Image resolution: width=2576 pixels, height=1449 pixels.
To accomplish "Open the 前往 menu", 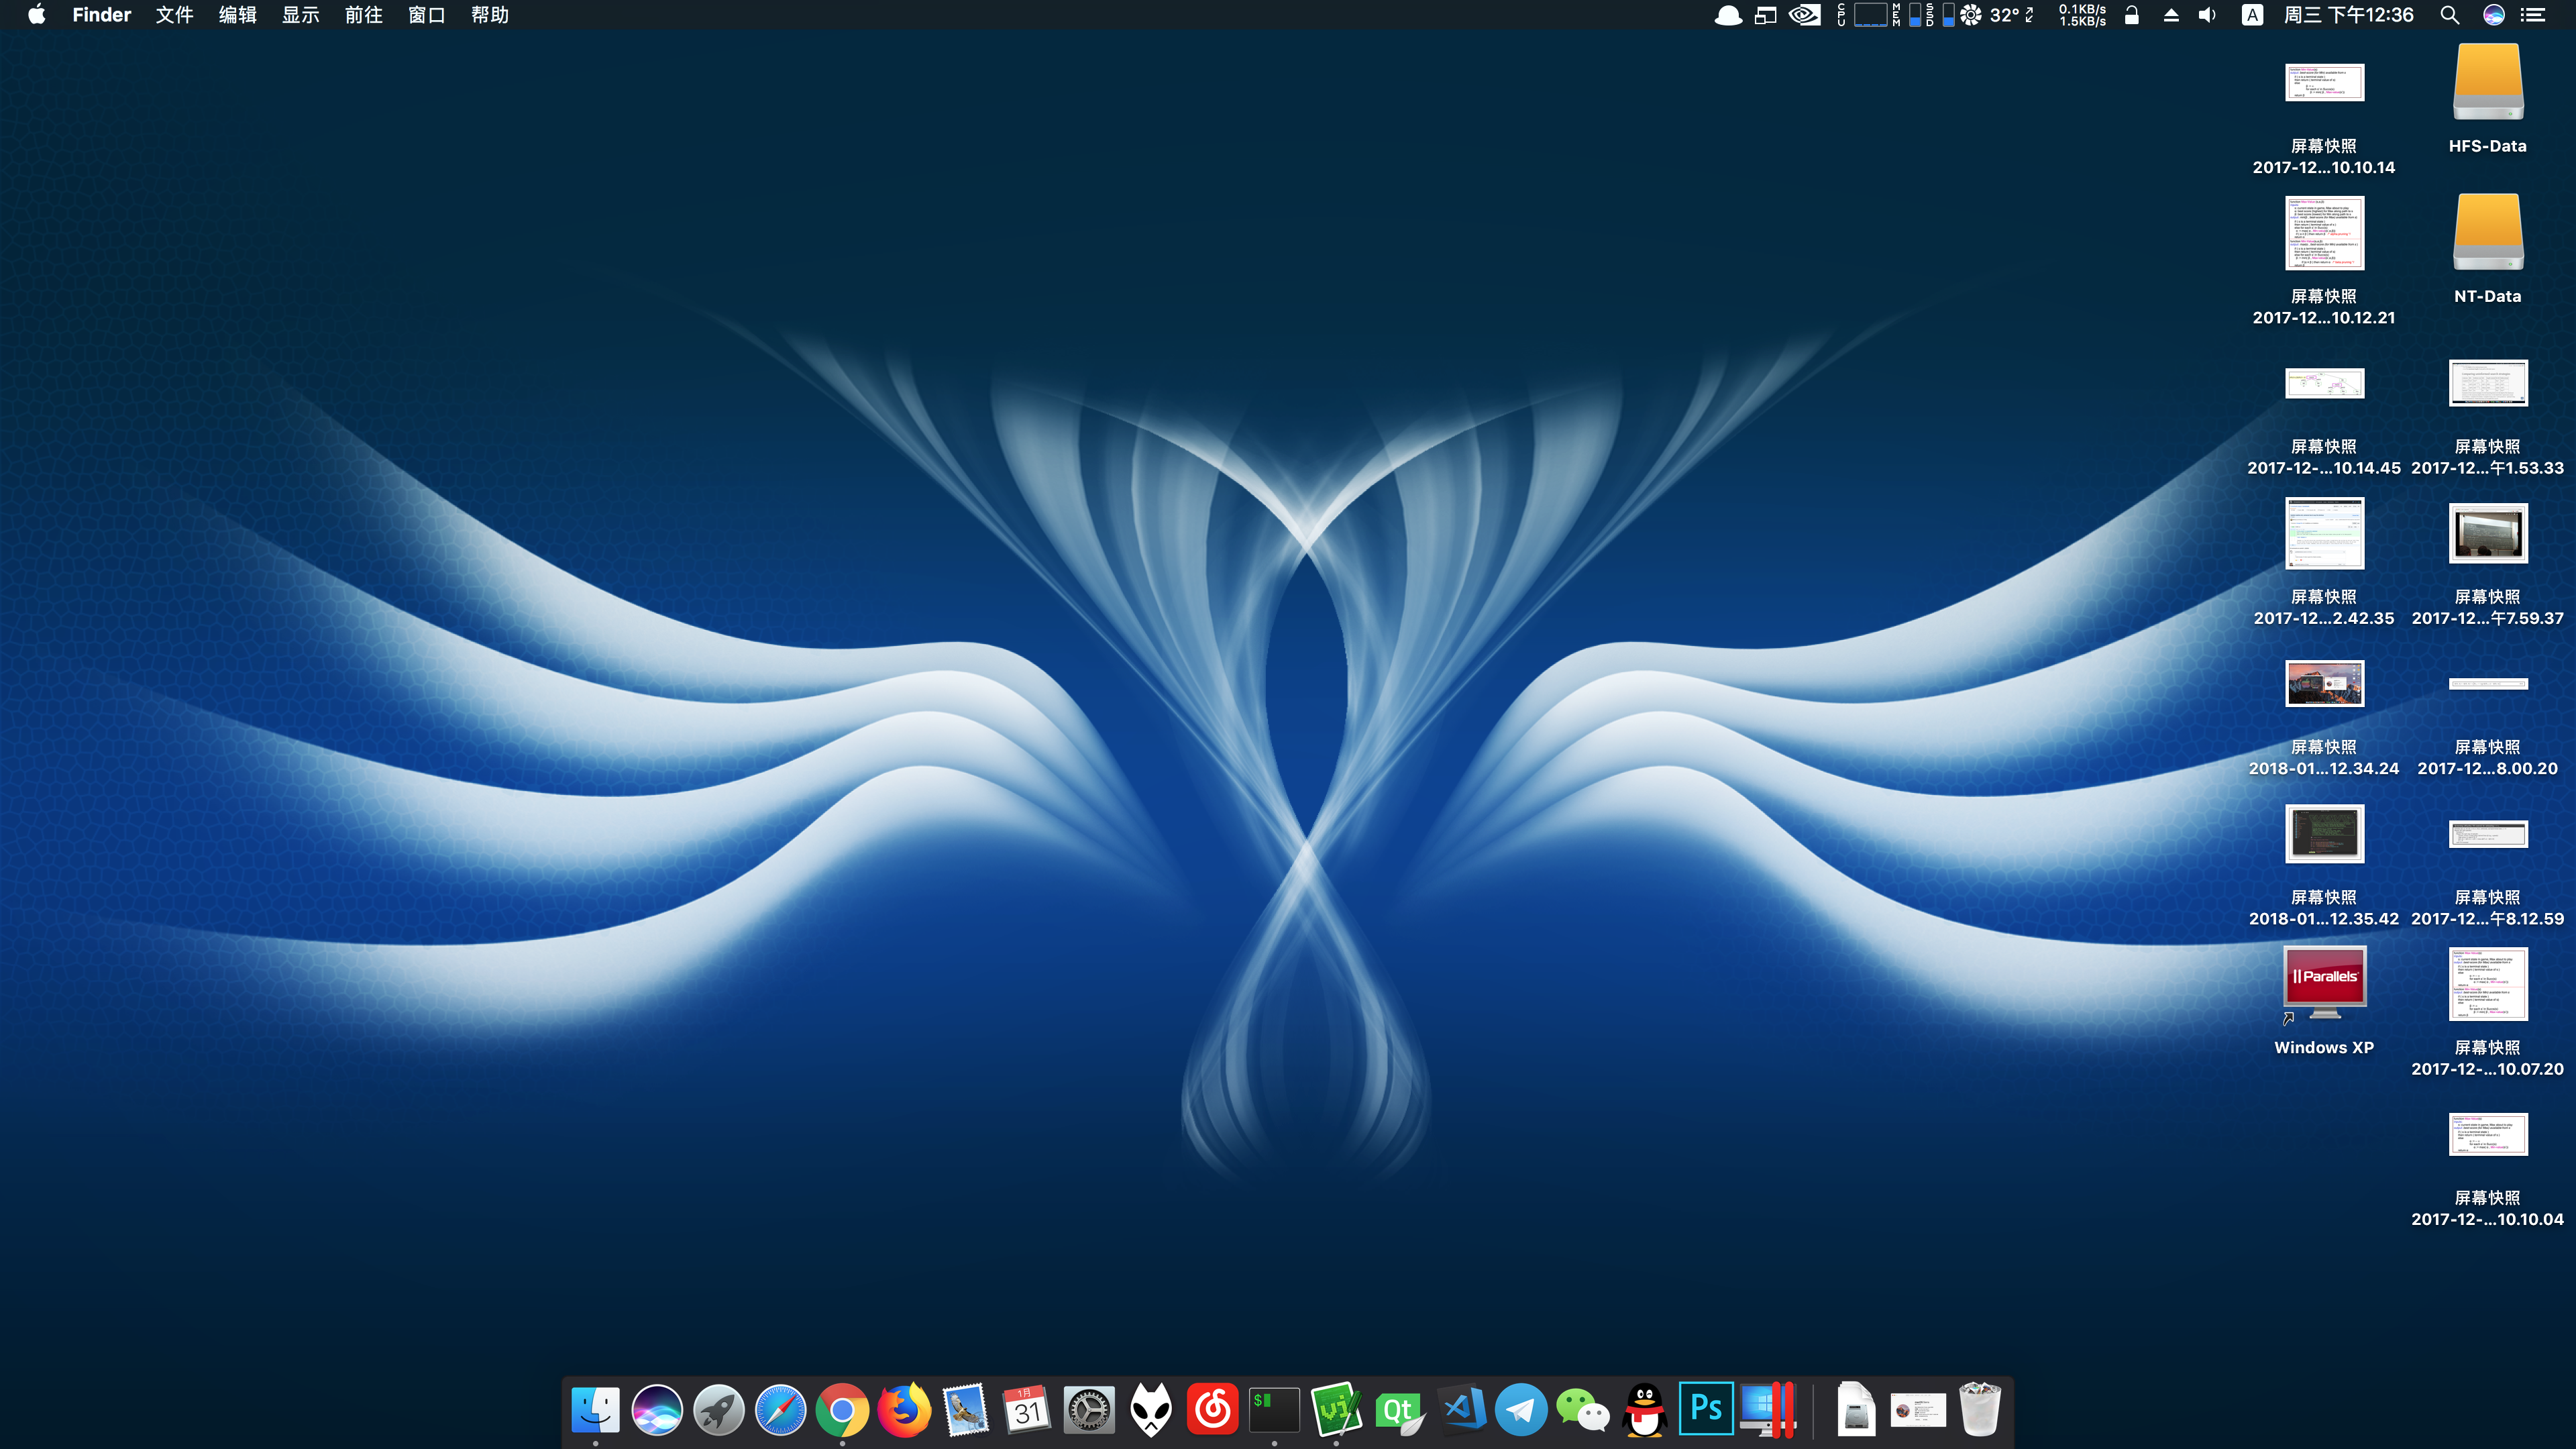I will coord(363,15).
